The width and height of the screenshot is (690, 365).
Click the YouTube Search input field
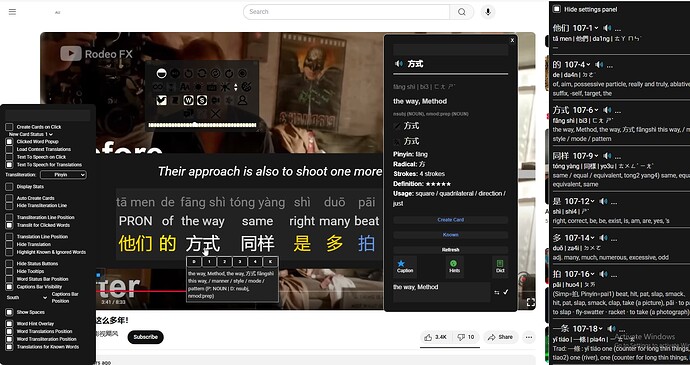(346, 12)
